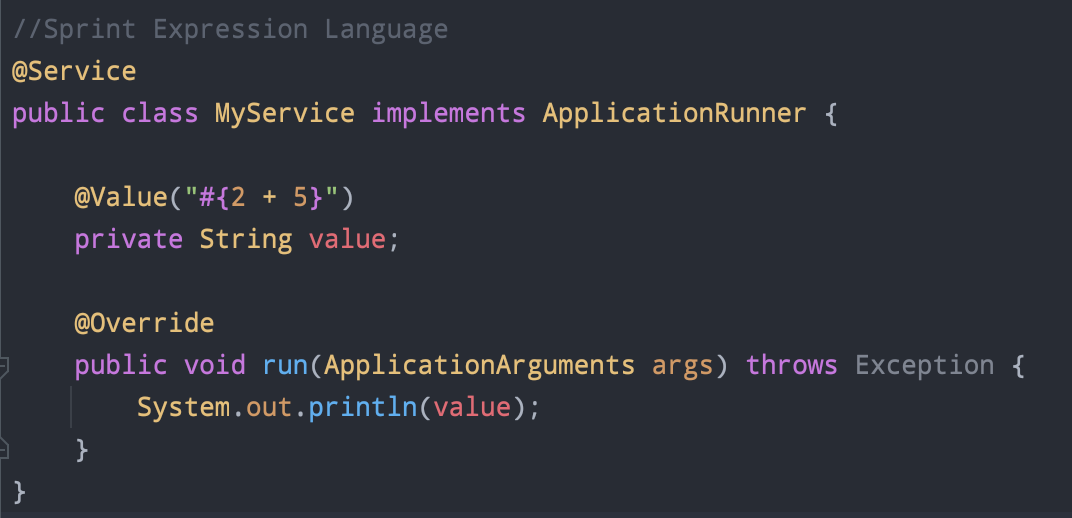Click 'System' in the println statement
This screenshot has height=518, width=1072.
tap(184, 407)
